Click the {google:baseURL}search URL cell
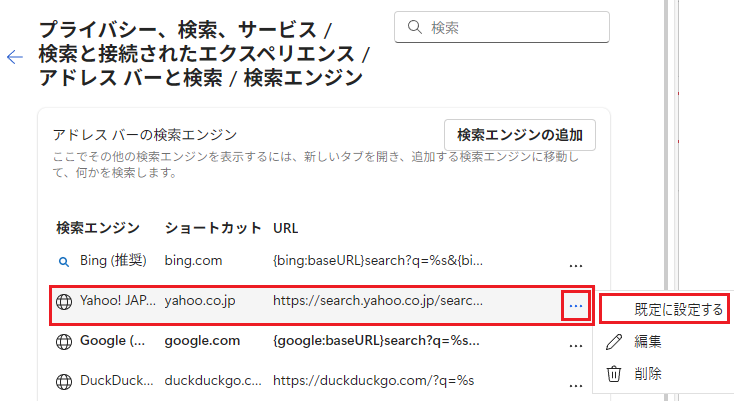The width and height of the screenshot is (734, 401). tap(376, 340)
